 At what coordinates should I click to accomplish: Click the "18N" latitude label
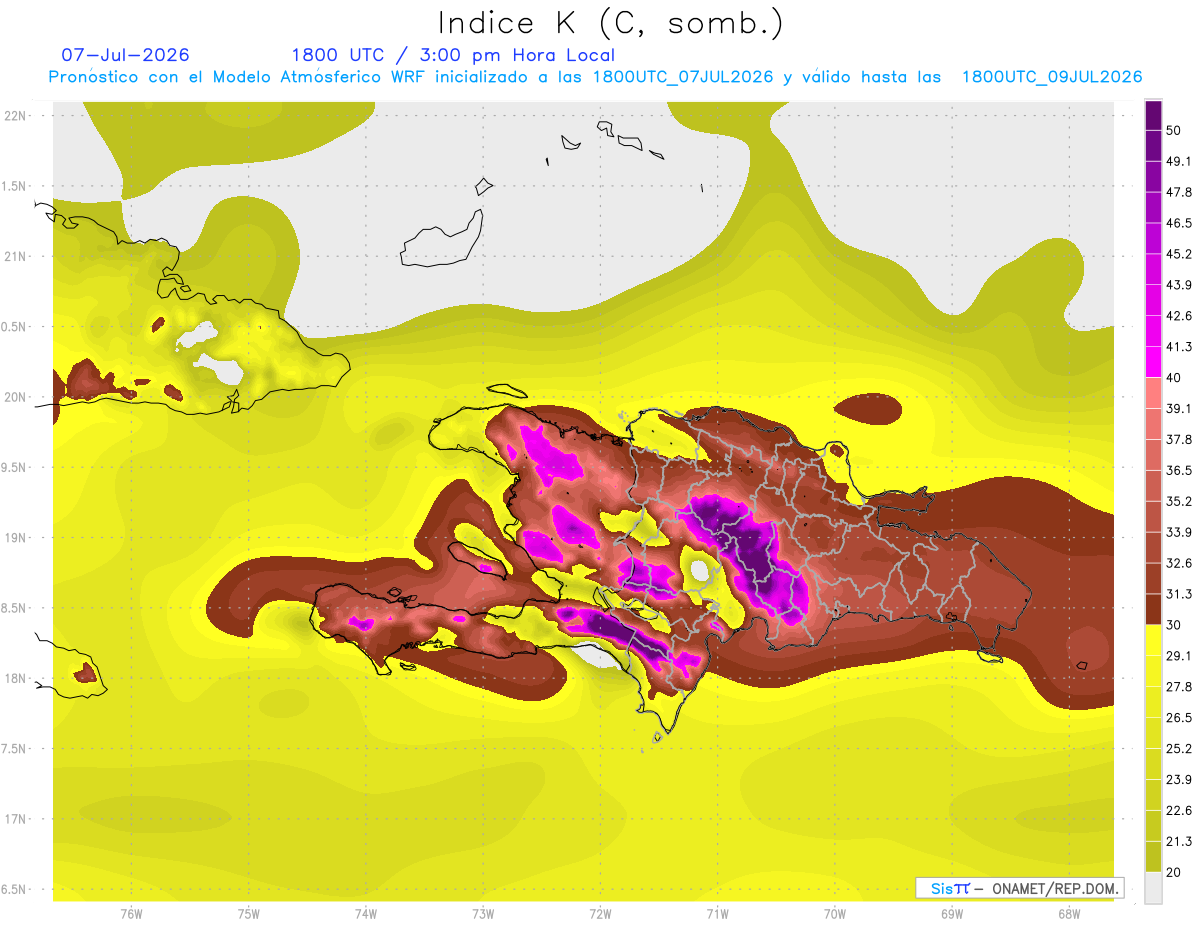click(x=15, y=678)
